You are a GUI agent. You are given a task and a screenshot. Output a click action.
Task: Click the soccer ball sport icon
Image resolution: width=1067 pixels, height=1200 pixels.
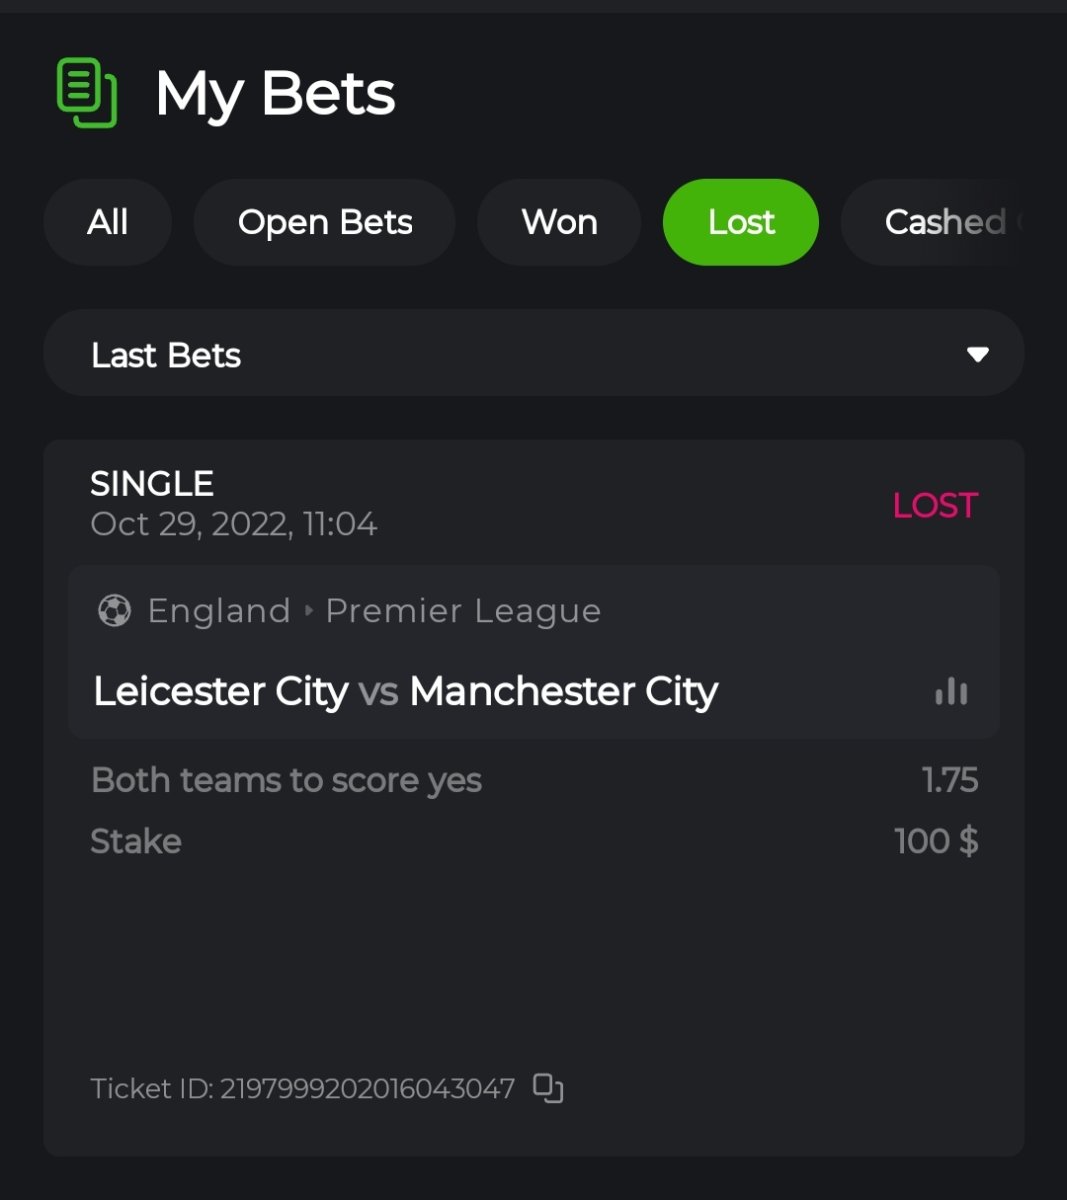pyautogui.click(x=114, y=610)
